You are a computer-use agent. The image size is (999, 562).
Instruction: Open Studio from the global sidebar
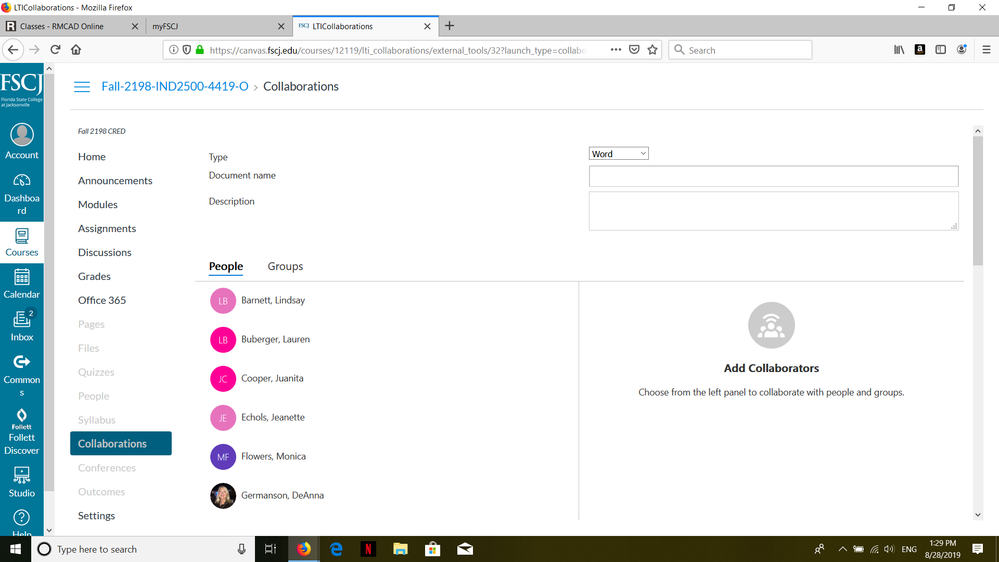coord(21,481)
